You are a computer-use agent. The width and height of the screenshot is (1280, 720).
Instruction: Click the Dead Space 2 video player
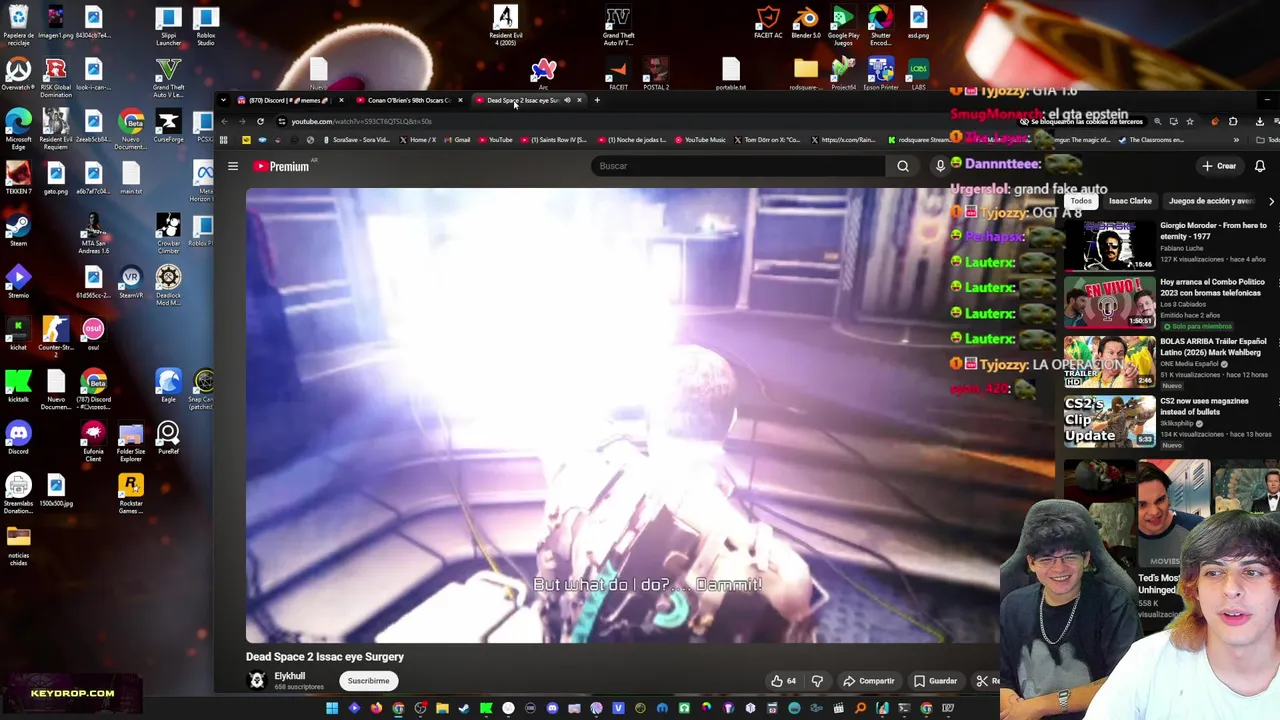[x=650, y=415]
